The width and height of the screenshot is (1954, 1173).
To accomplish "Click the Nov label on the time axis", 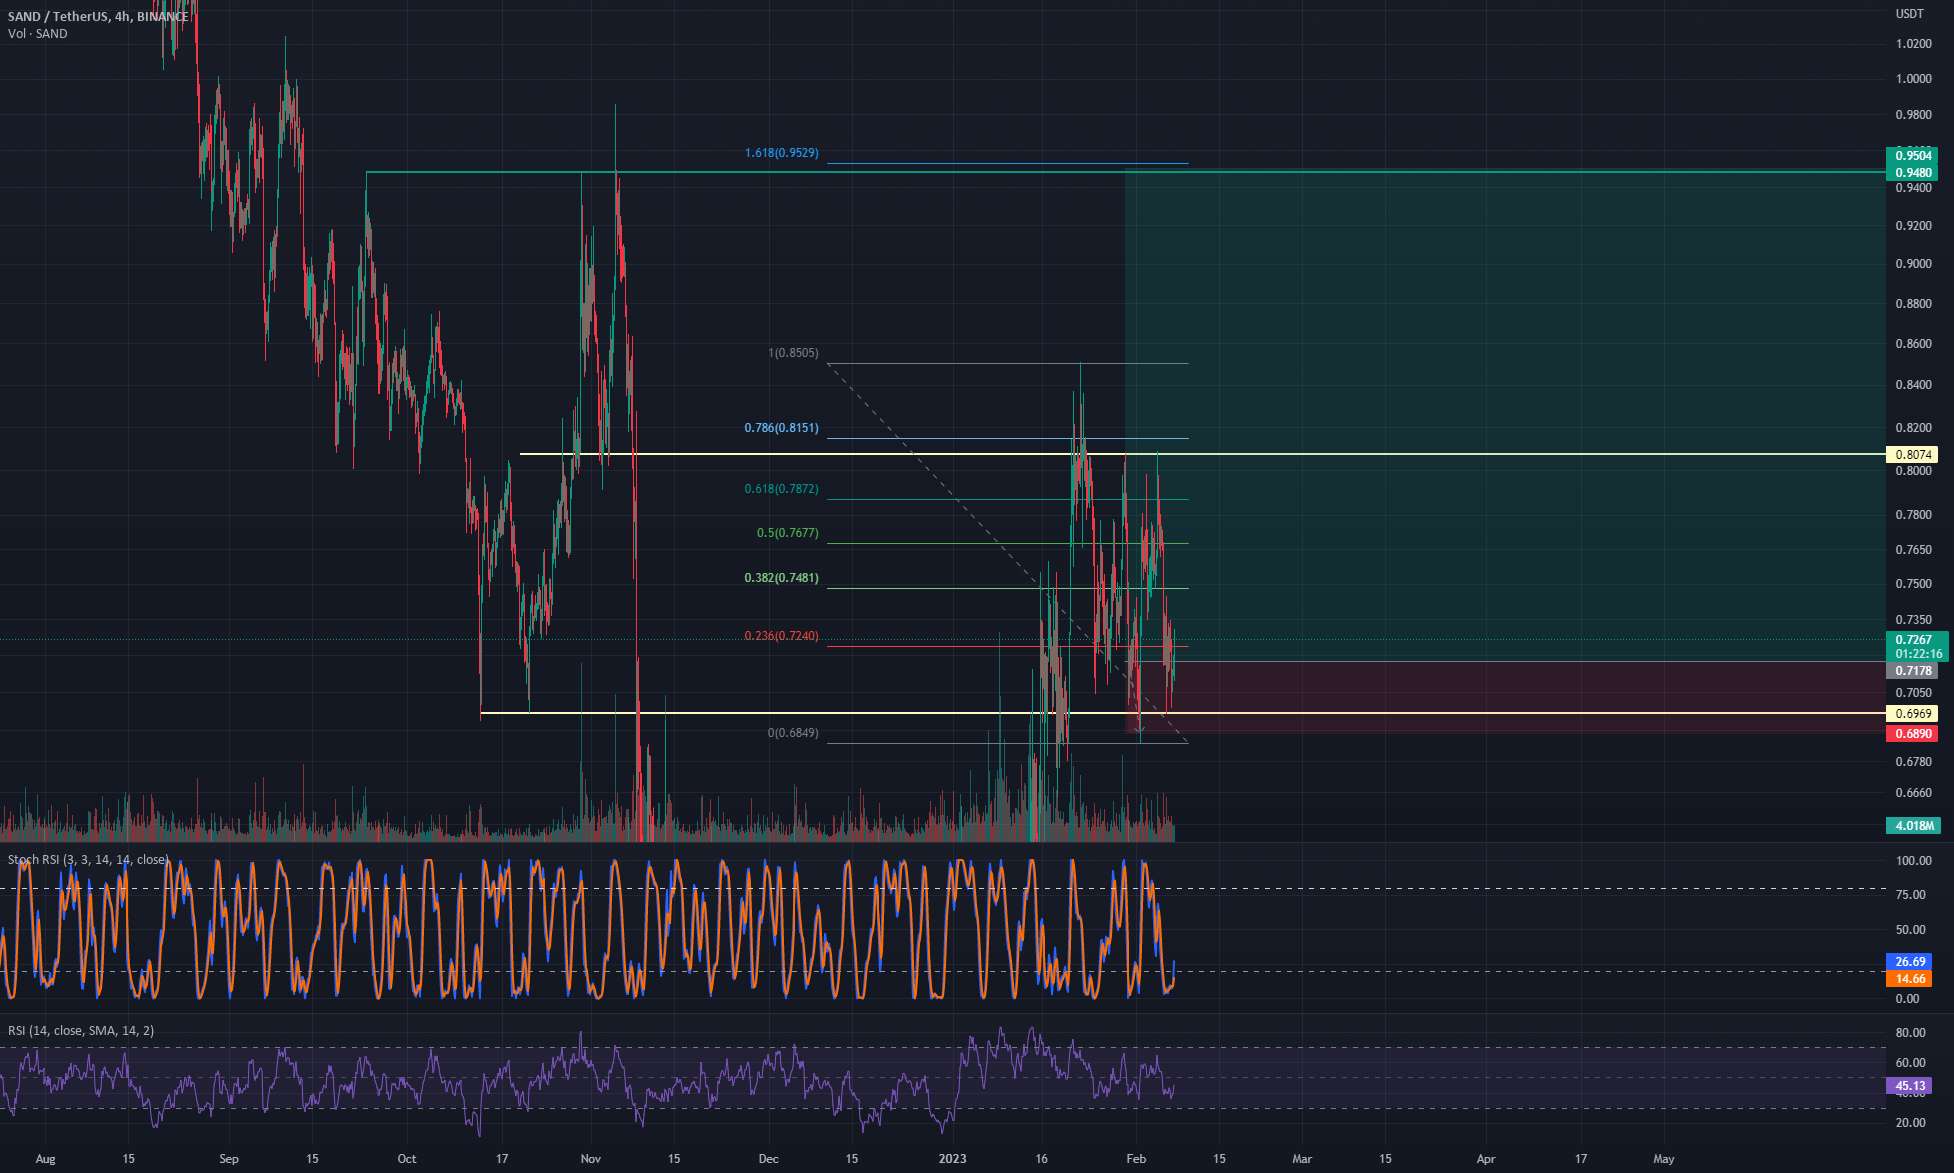I will [x=590, y=1160].
